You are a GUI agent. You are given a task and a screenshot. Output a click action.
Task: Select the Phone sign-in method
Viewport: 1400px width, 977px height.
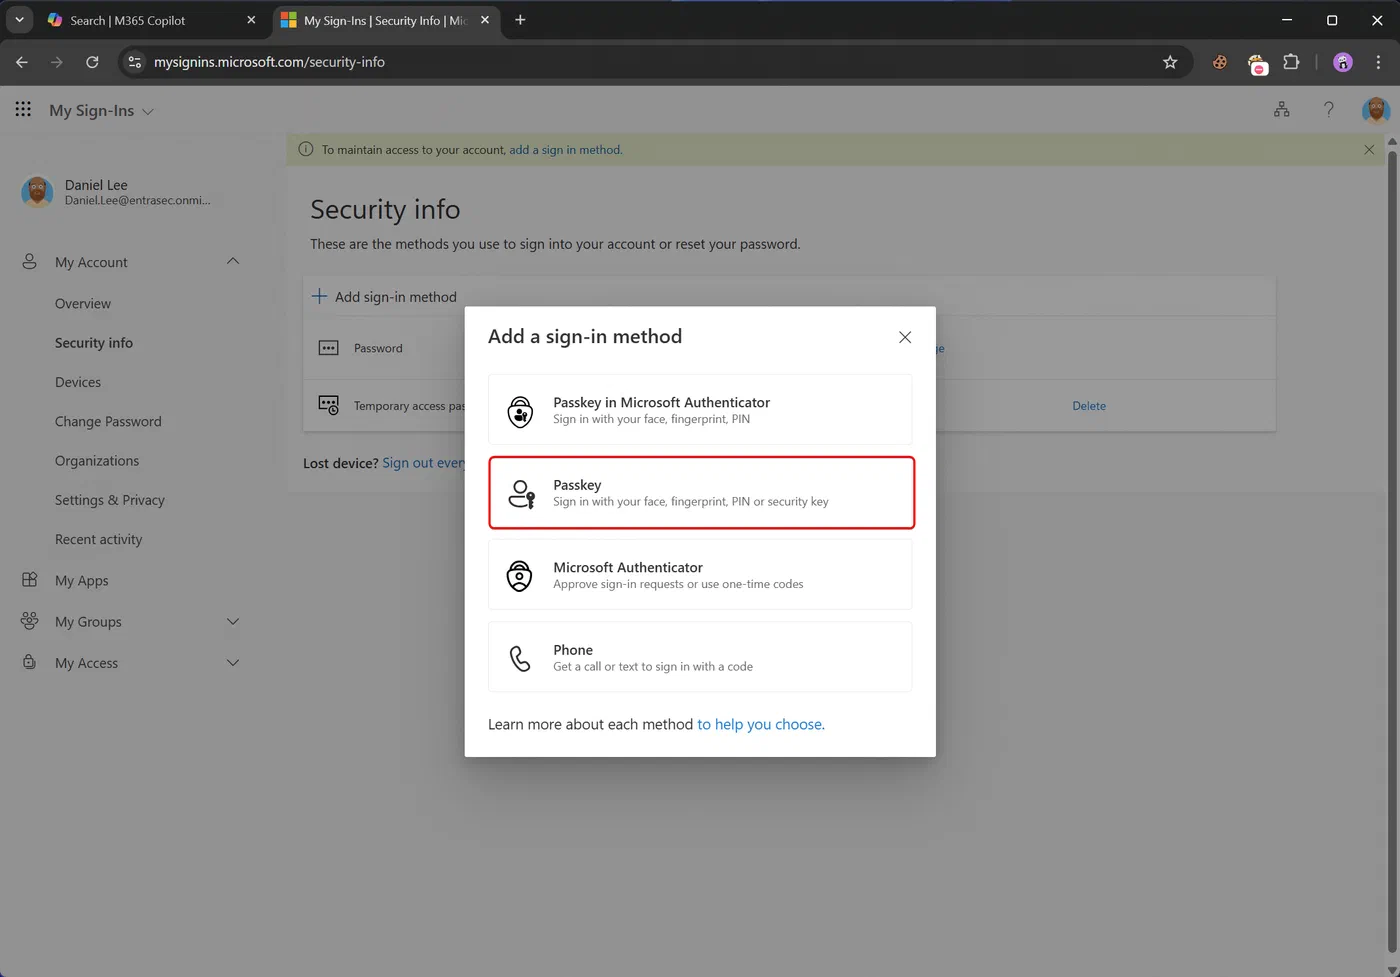pyautogui.click(x=700, y=657)
